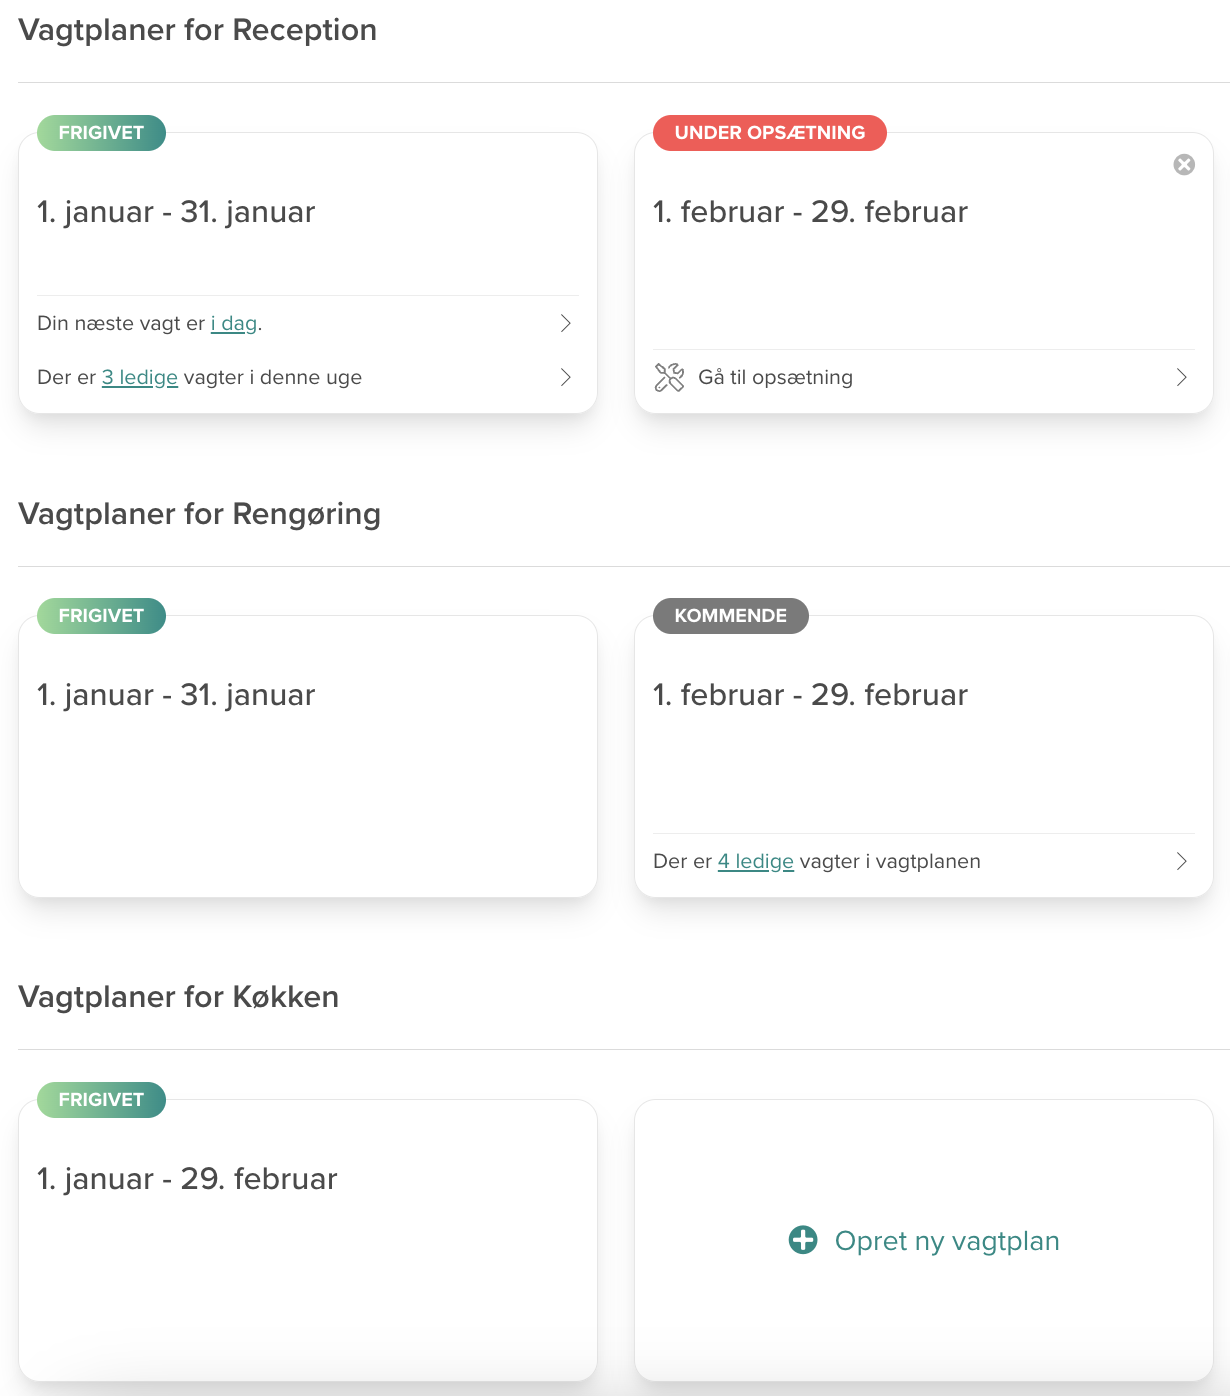Image resolution: width=1230 pixels, height=1396 pixels.
Task: Open the 4 ledige link for Rengøring
Action: (x=755, y=860)
